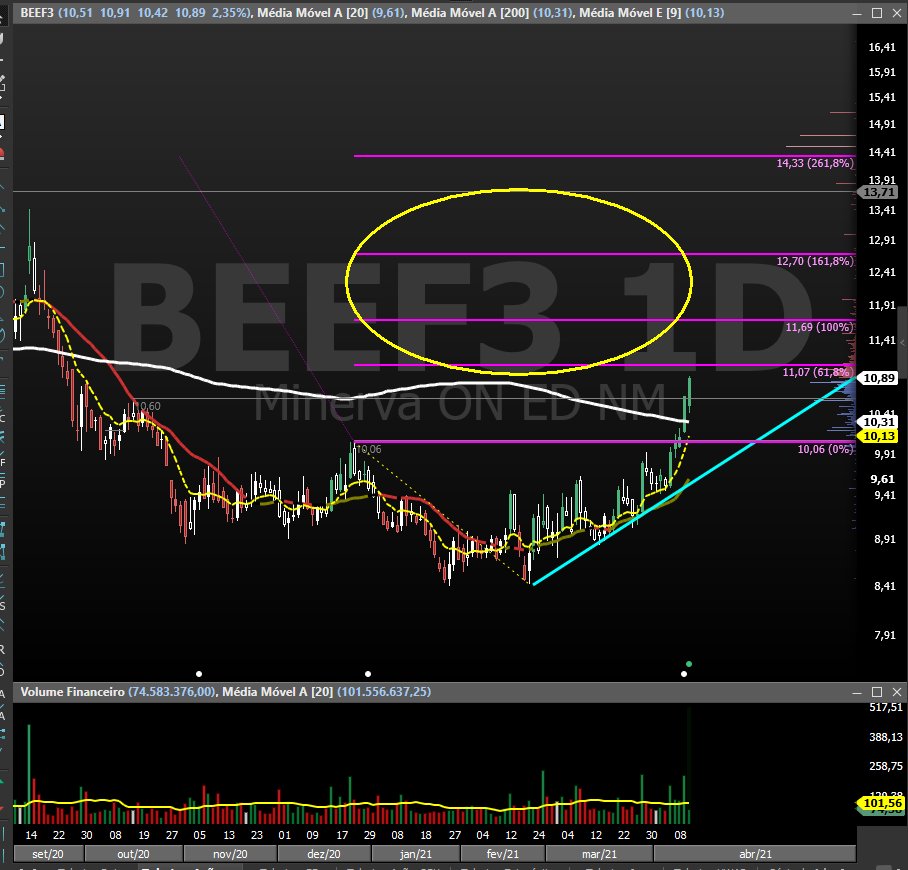Viewport: 908px width, 870px height.
Task: Click the 16,41 price axis label
Action: pos(881,47)
